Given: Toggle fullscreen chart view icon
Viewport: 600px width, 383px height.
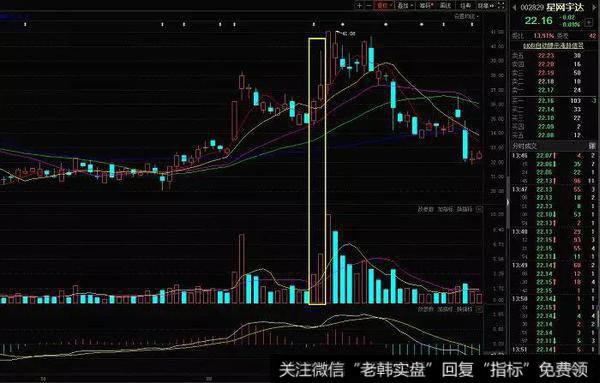Looking at the screenshot, I should click(x=501, y=5).
